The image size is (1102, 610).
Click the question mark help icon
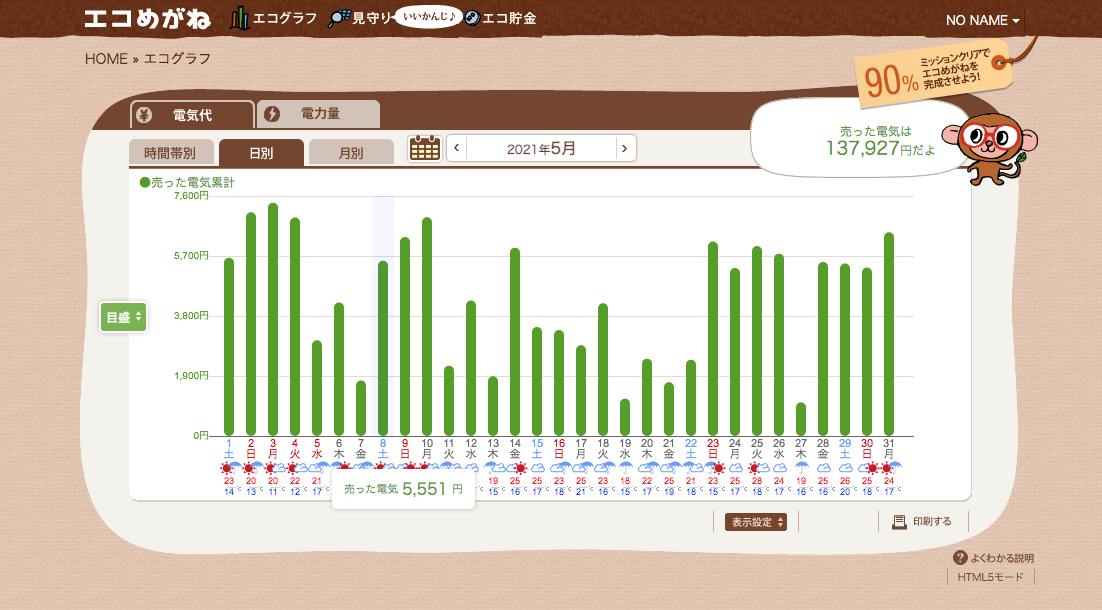click(x=960, y=557)
